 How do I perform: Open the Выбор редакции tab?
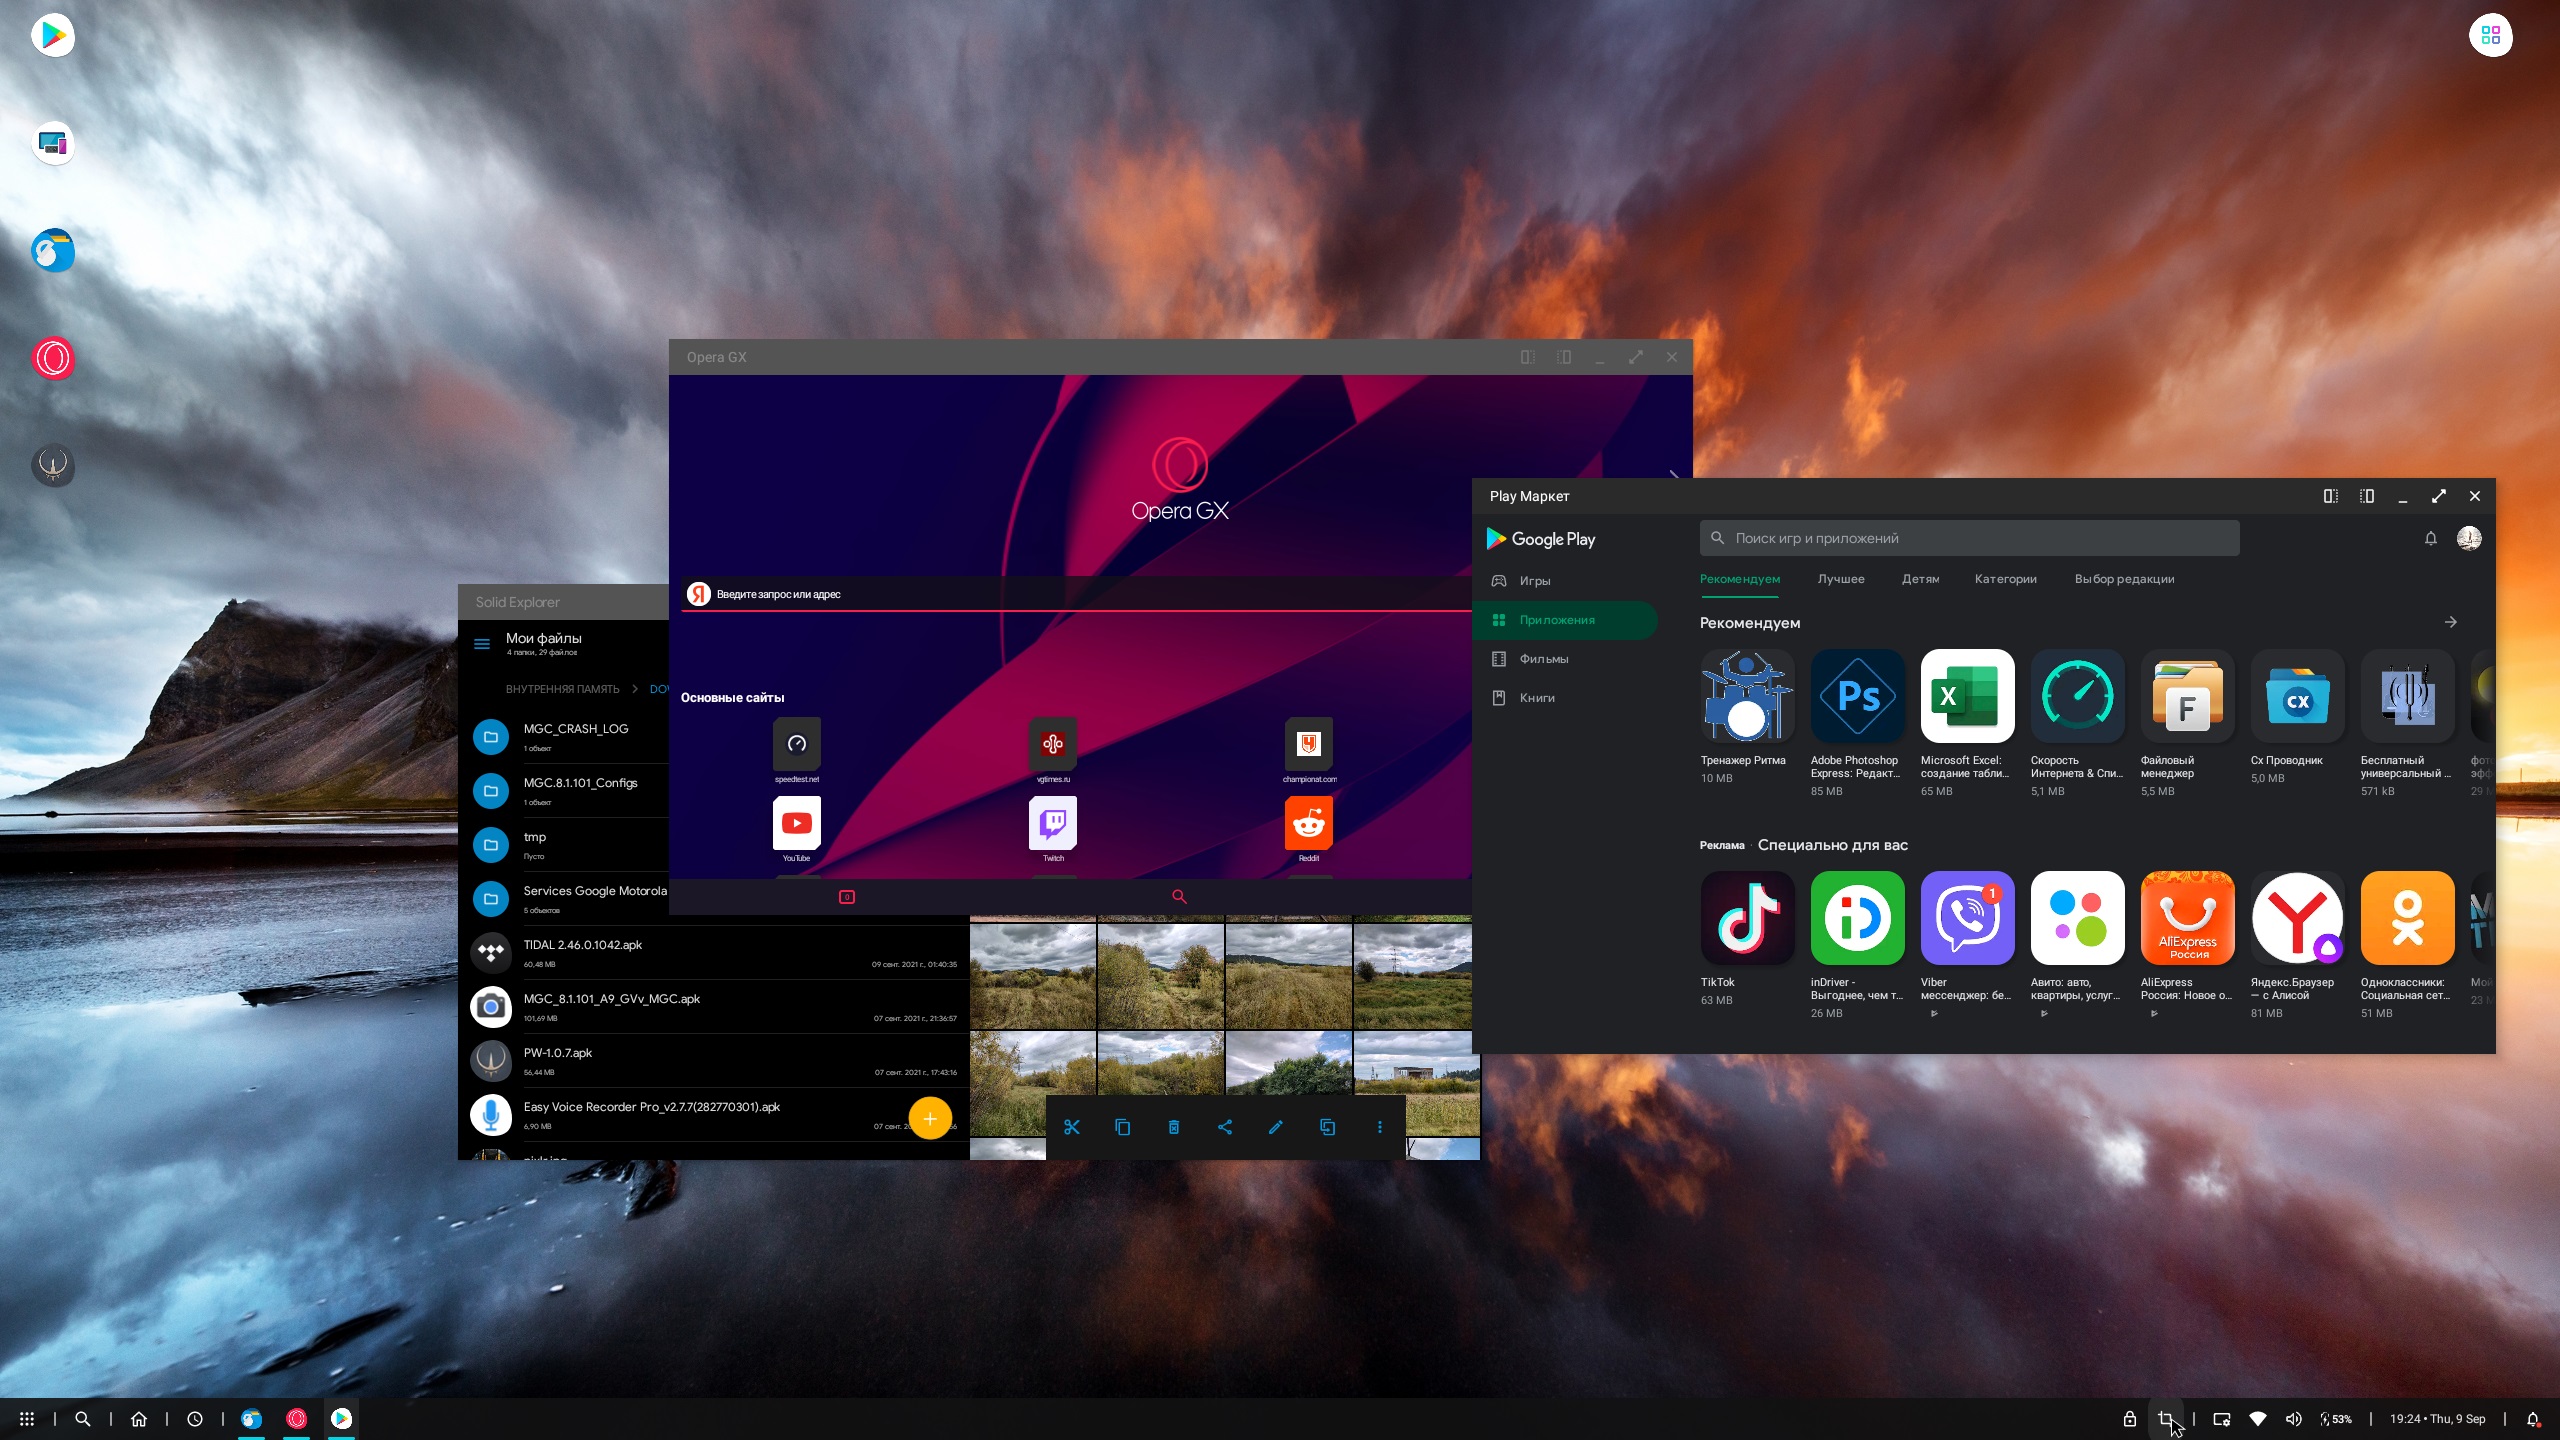(x=2124, y=579)
